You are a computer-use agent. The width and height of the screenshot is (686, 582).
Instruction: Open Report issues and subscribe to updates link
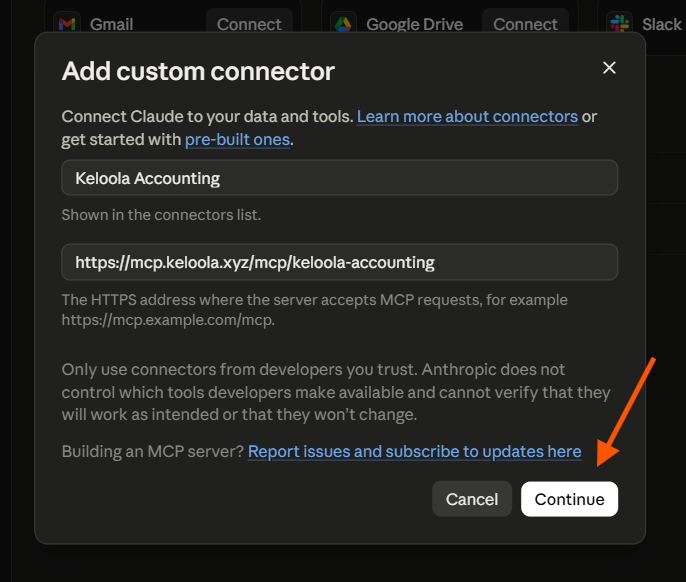click(414, 452)
